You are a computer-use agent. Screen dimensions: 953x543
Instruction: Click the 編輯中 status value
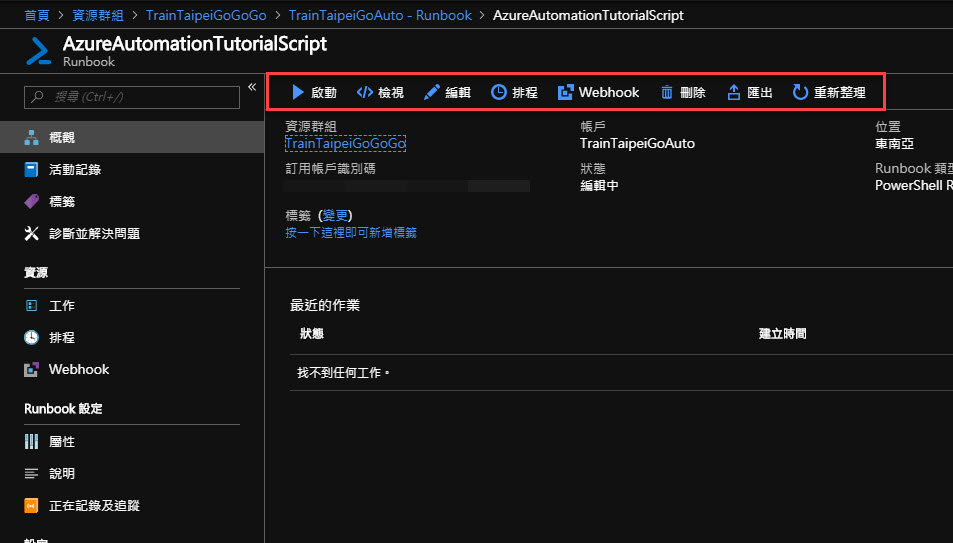599,185
